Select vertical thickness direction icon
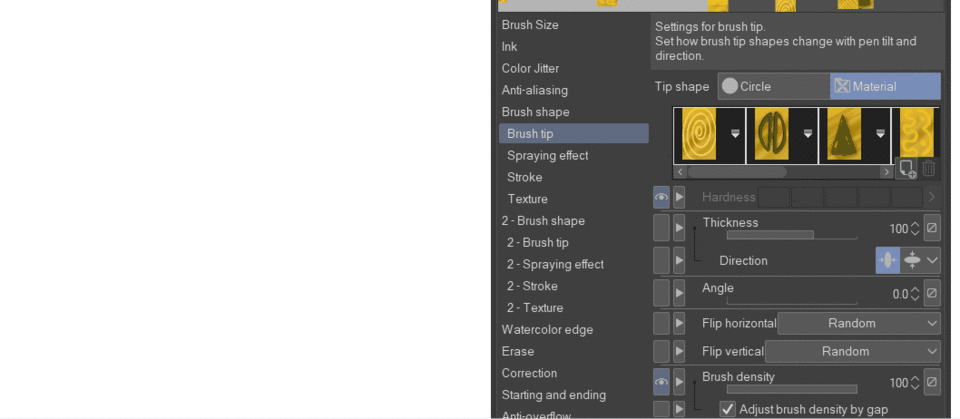Viewport: 960px width, 419px height. pos(912,260)
